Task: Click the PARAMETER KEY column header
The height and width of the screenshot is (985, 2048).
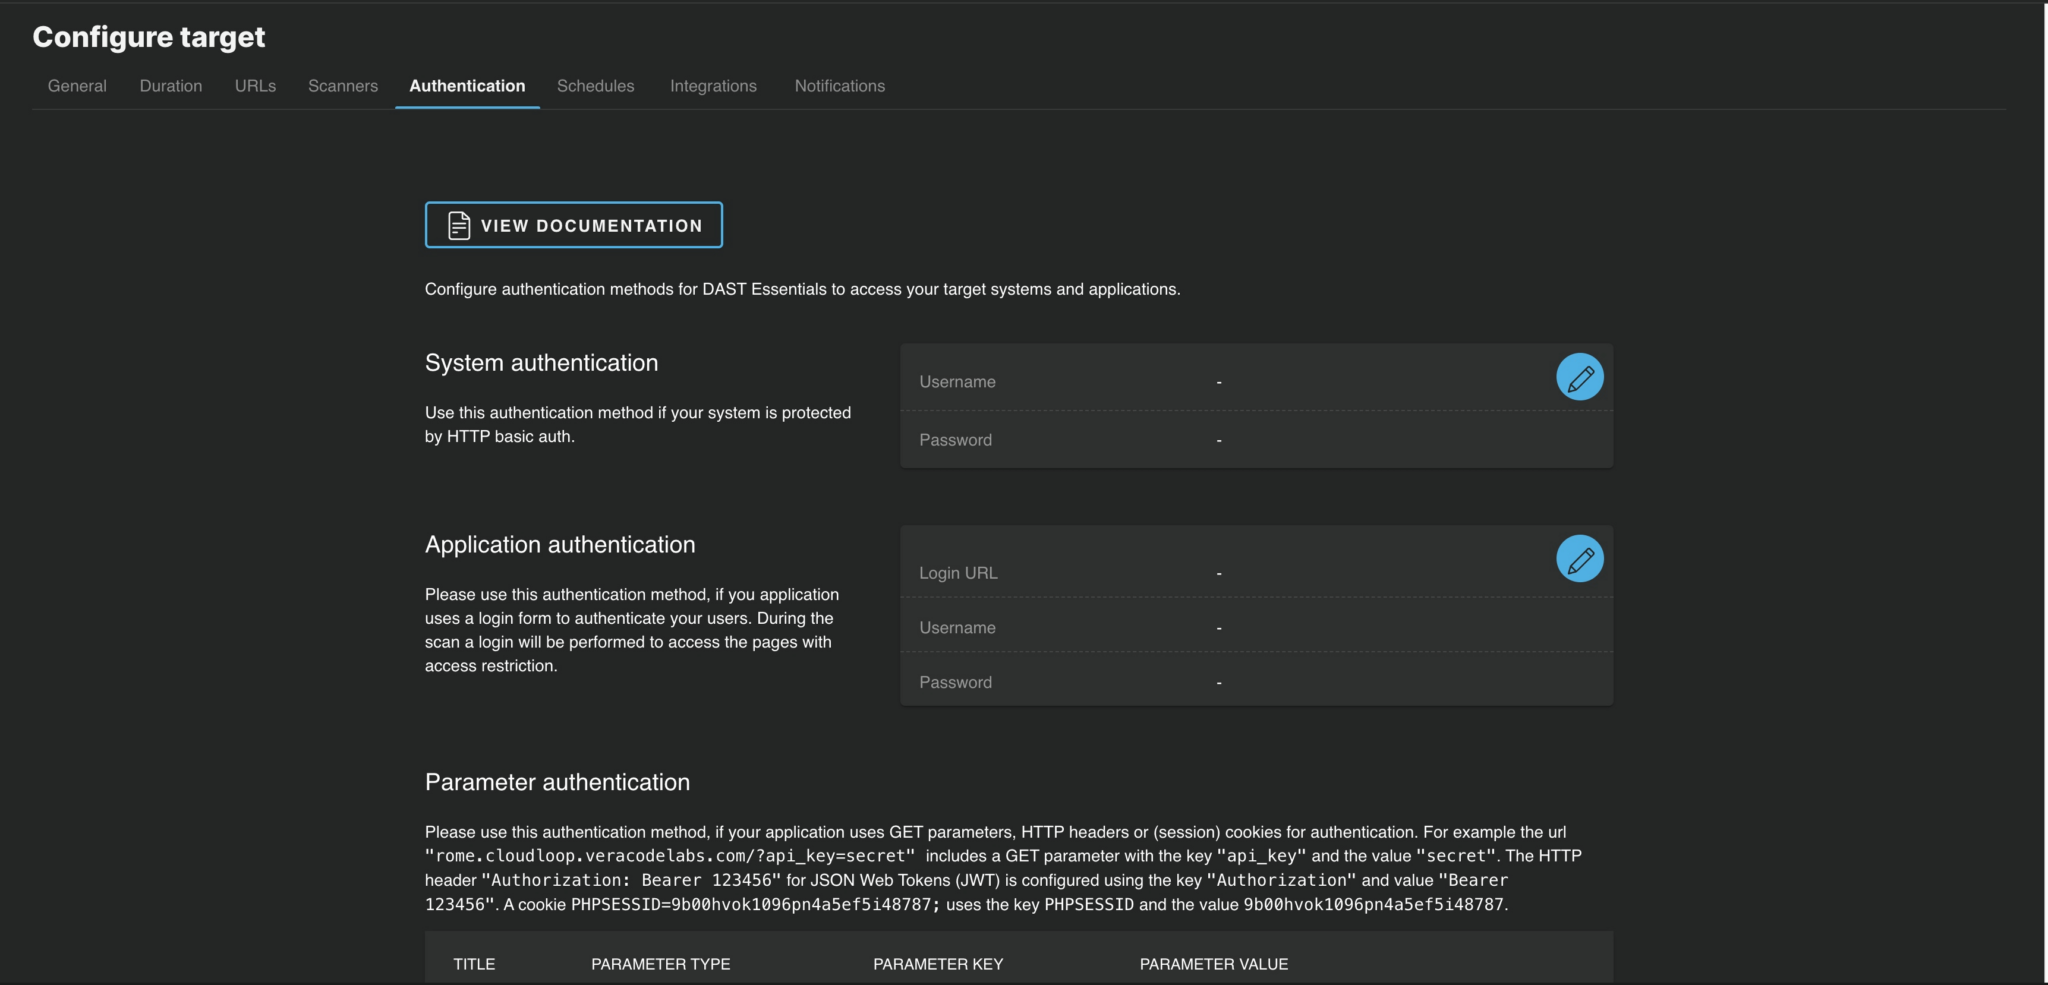Action: pyautogui.click(x=937, y=964)
